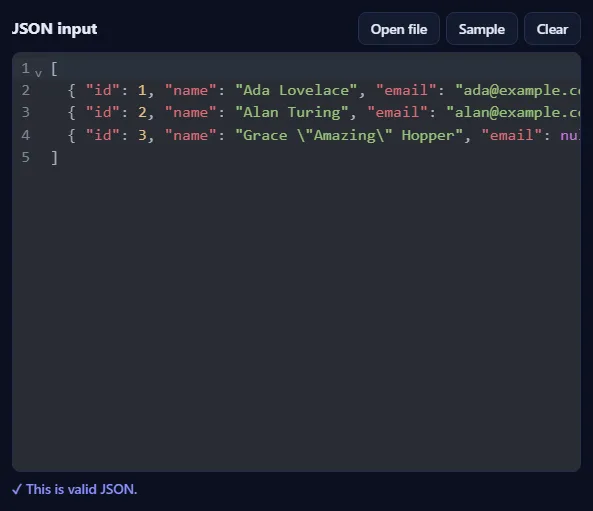Click the "alan@example" email value
This screenshot has height=511, width=593.
pyautogui.click(x=513, y=112)
